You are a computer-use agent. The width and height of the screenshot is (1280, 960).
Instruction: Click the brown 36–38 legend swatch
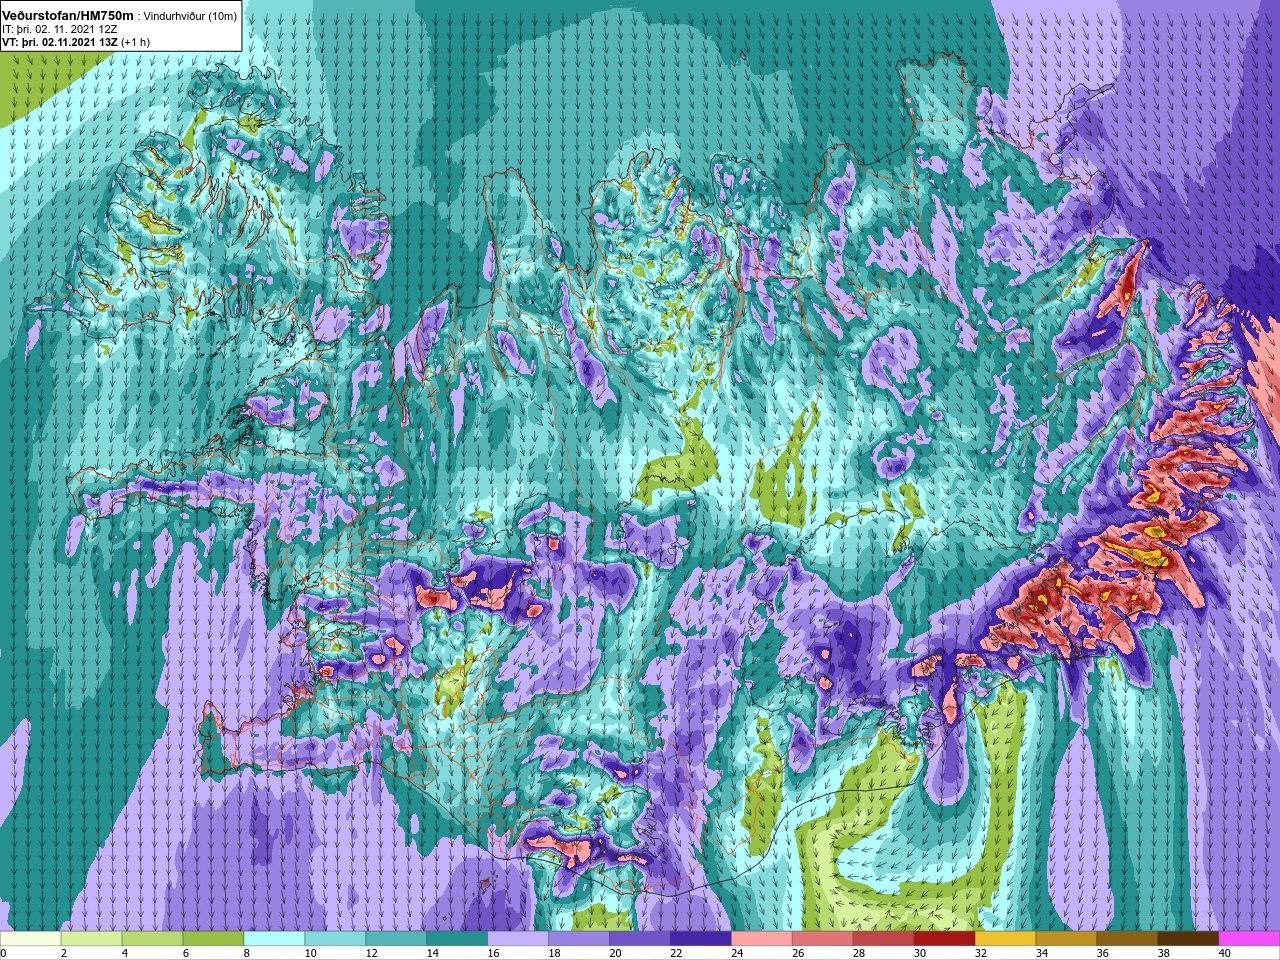(x=1129, y=940)
